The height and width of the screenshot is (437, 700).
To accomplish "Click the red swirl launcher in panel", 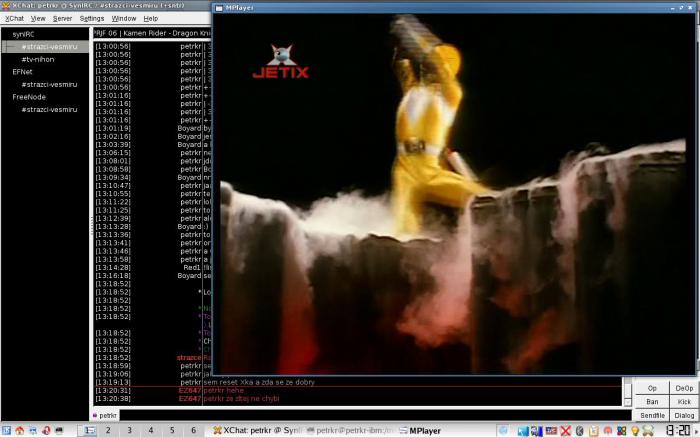I will pos(46,430).
